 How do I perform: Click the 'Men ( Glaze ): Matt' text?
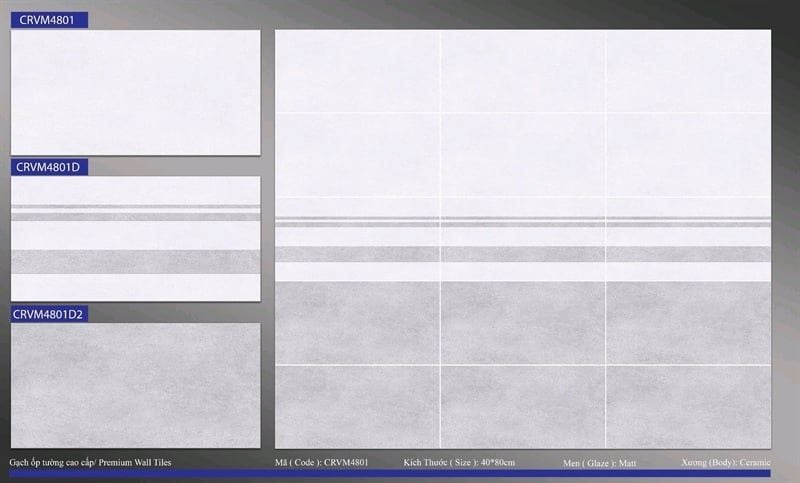[599, 463]
